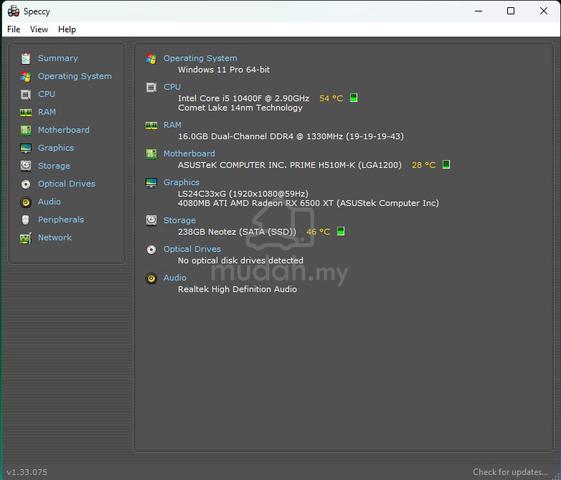Viewport: 561px width, 480px height.
Task: Click the CPU chip icon in sidebar
Action: click(26, 94)
